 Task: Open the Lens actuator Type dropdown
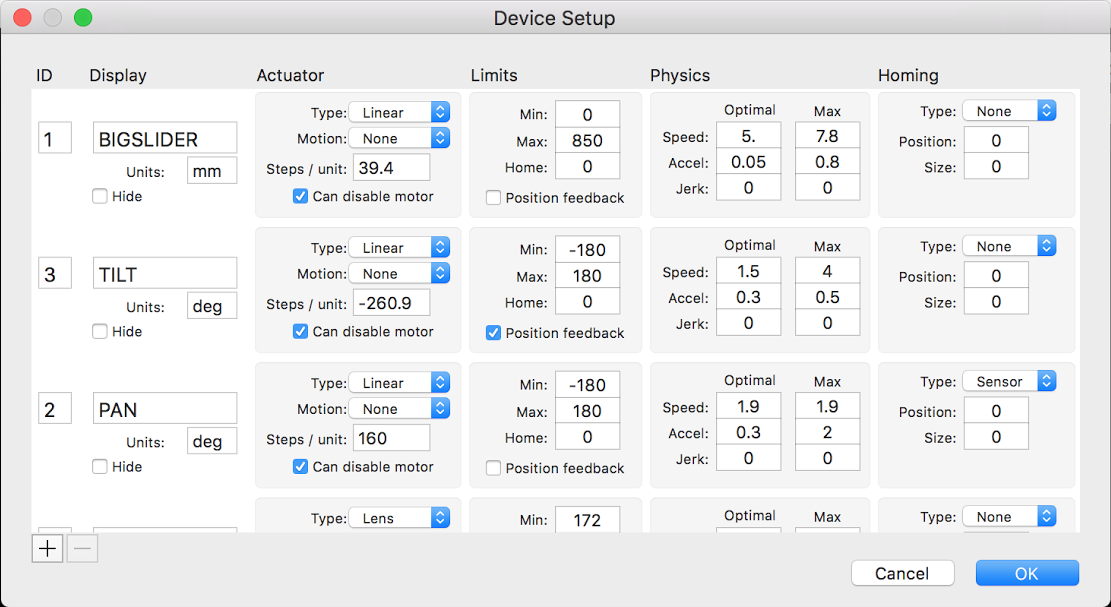(399, 518)
